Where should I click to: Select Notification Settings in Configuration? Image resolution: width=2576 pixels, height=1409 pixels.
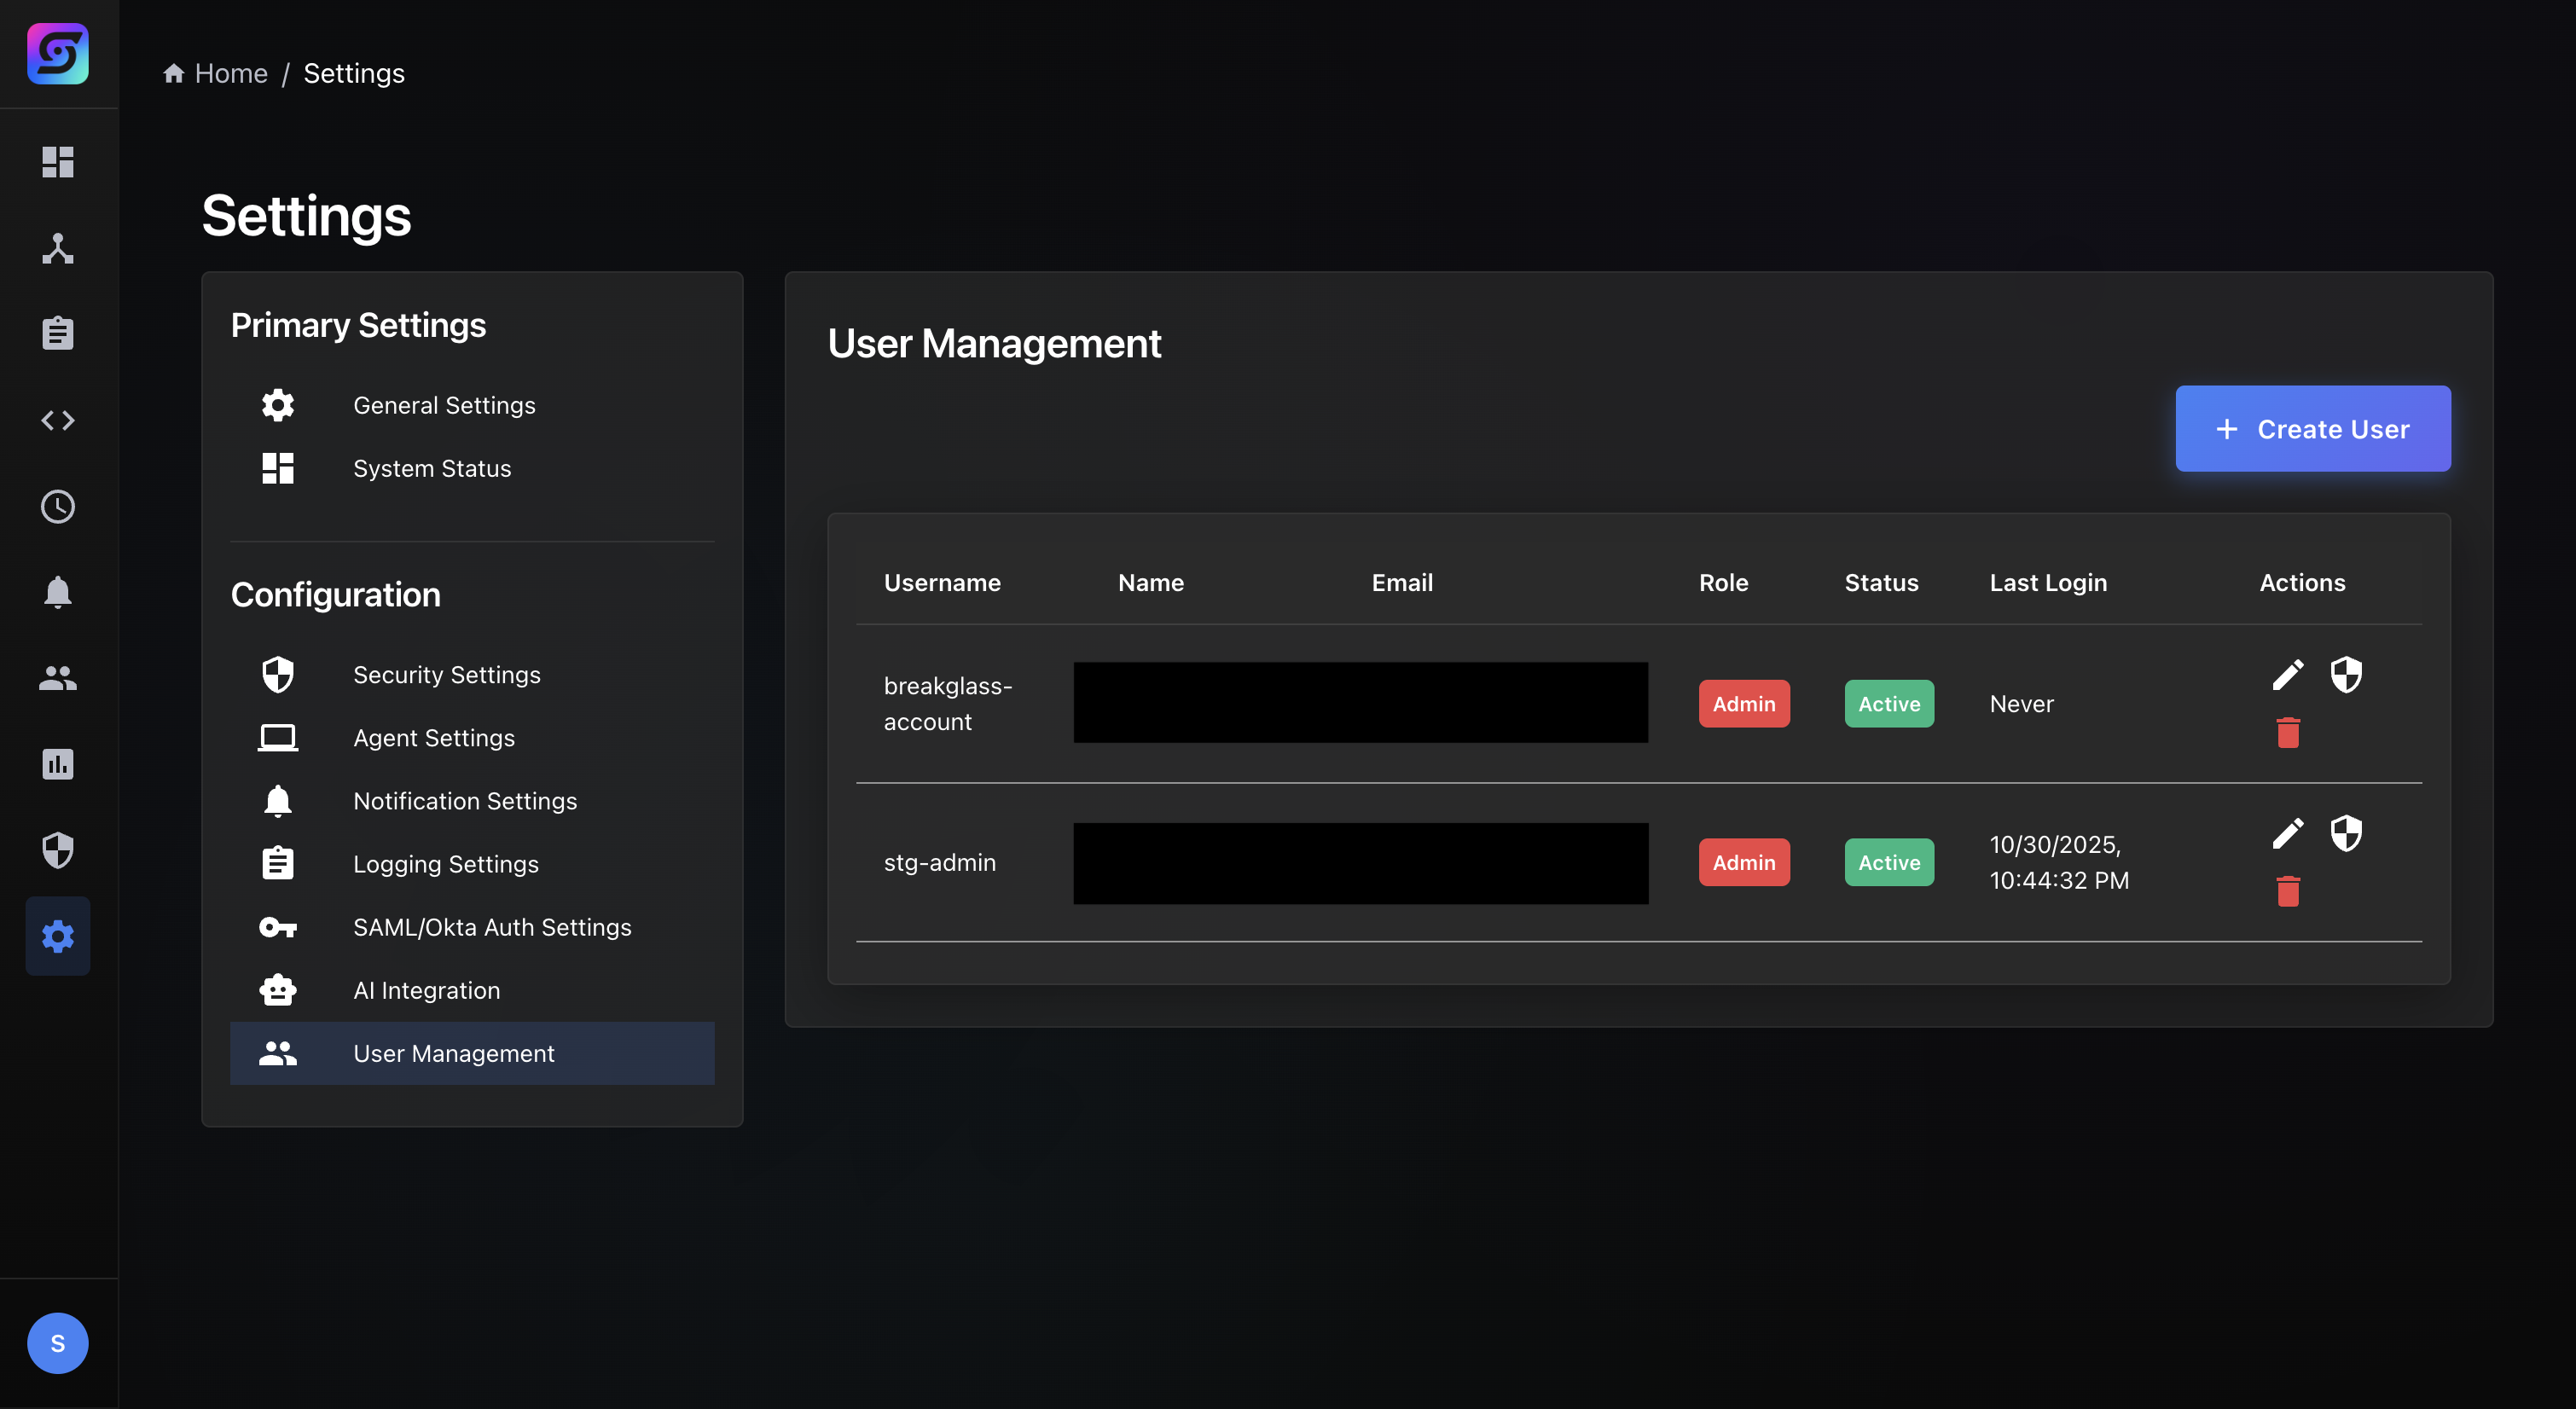(x=465, y=800)
